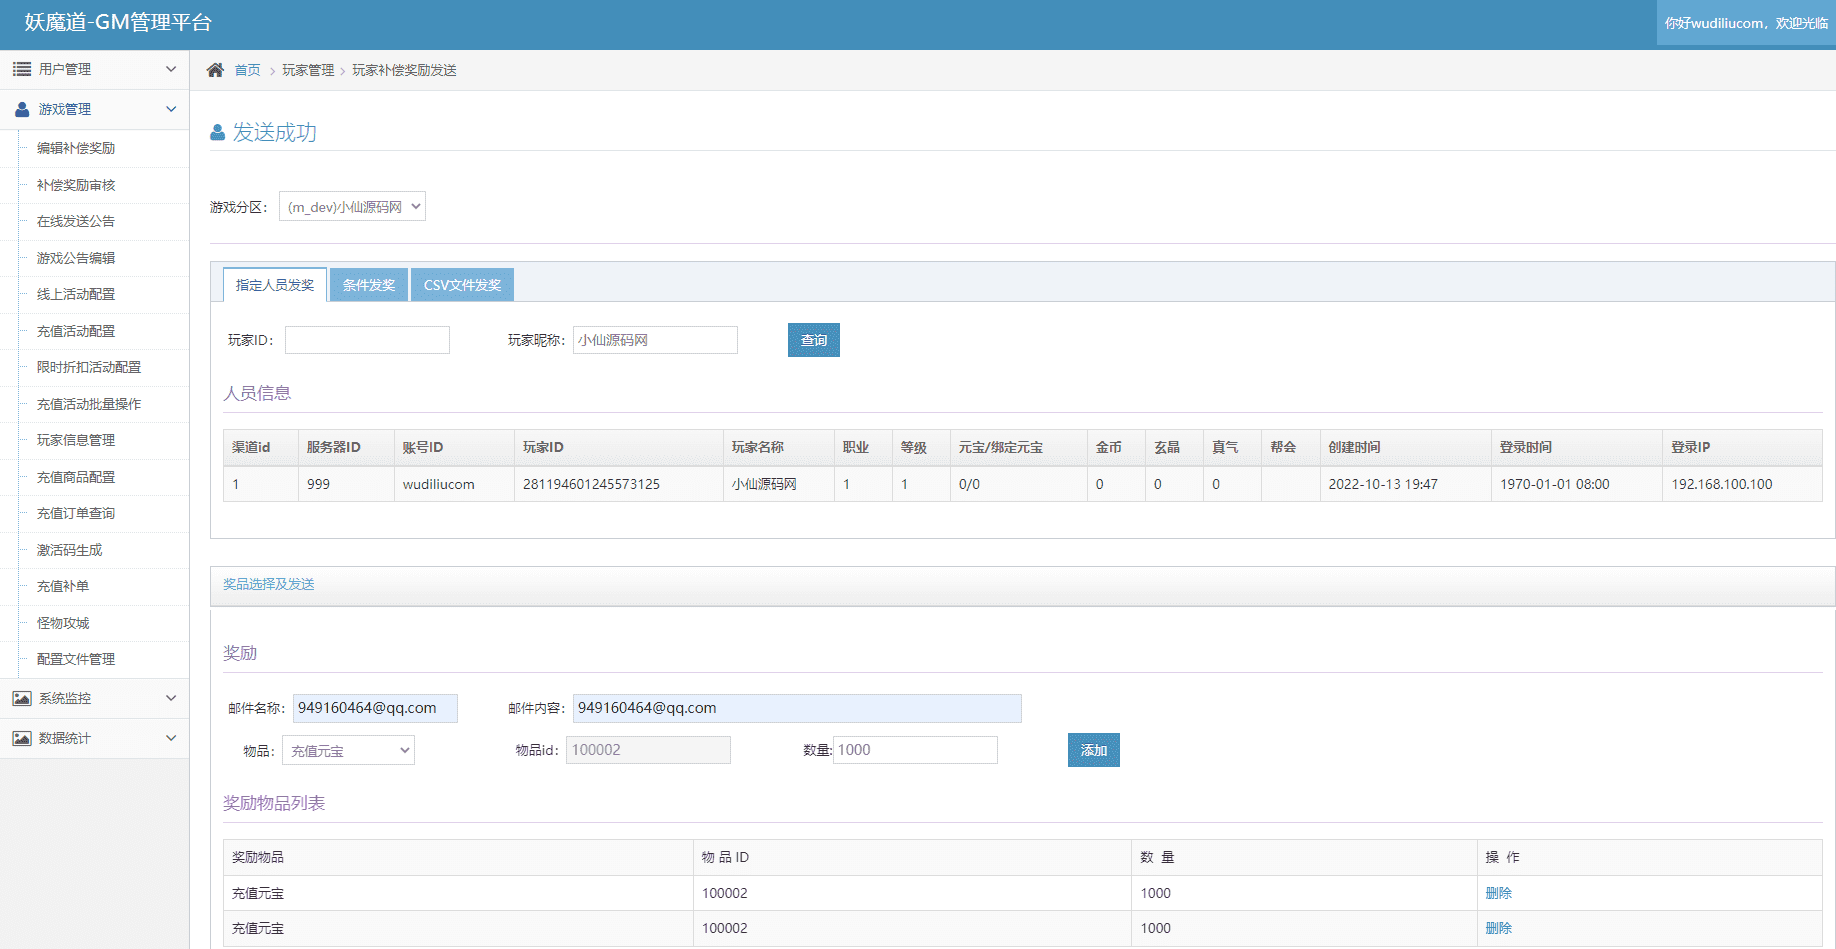Click the 玩家ID input field
This screenshot has height=949, width=1836.
[x=367, y=340]
